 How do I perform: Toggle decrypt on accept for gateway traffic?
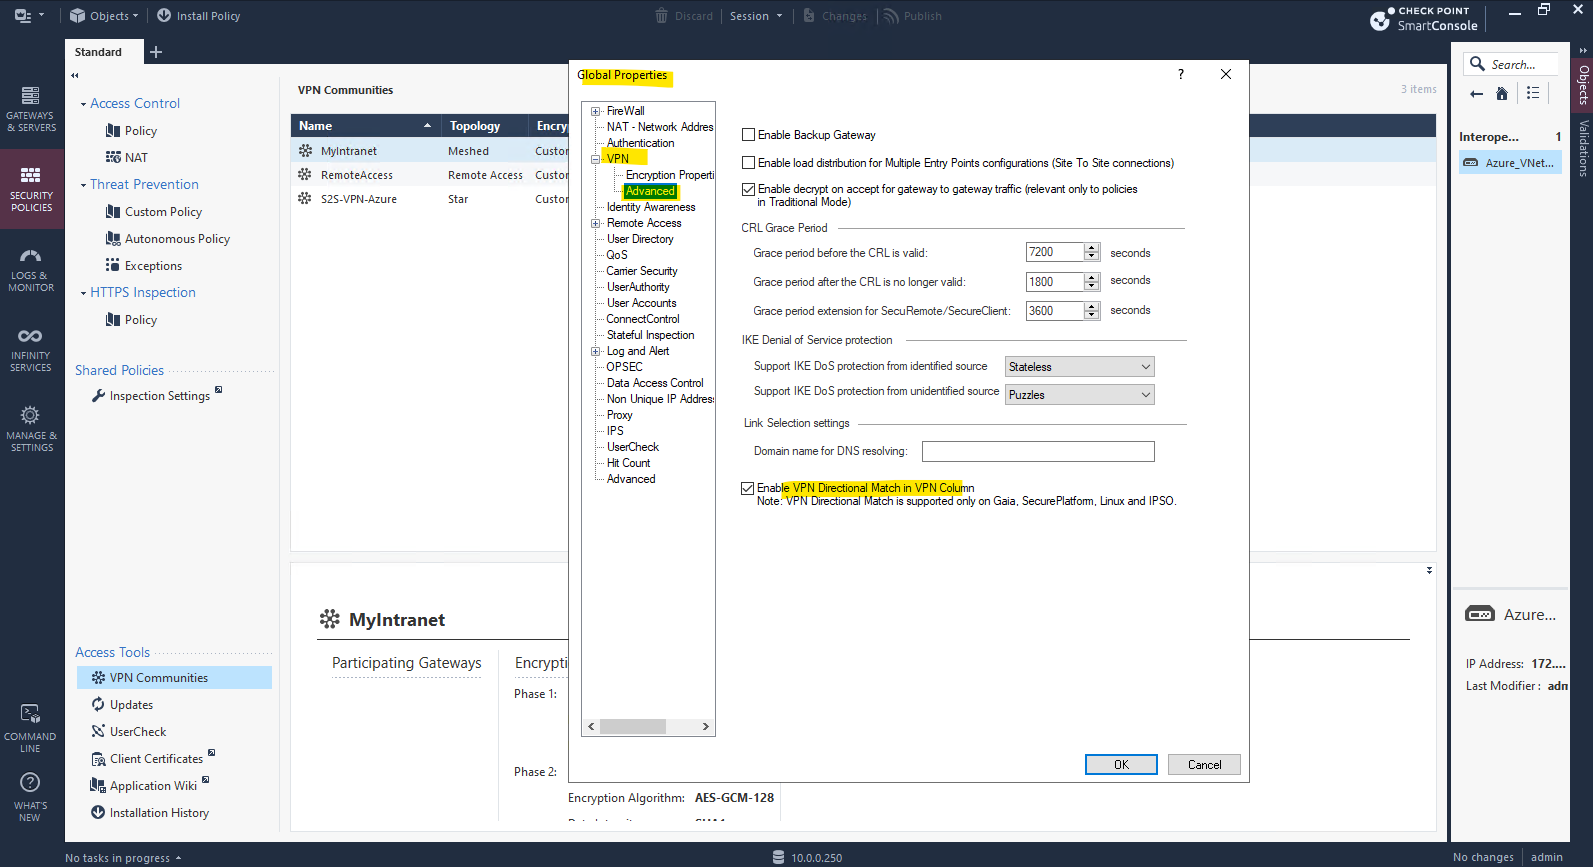pyautogui.click(x=748, y=189)
